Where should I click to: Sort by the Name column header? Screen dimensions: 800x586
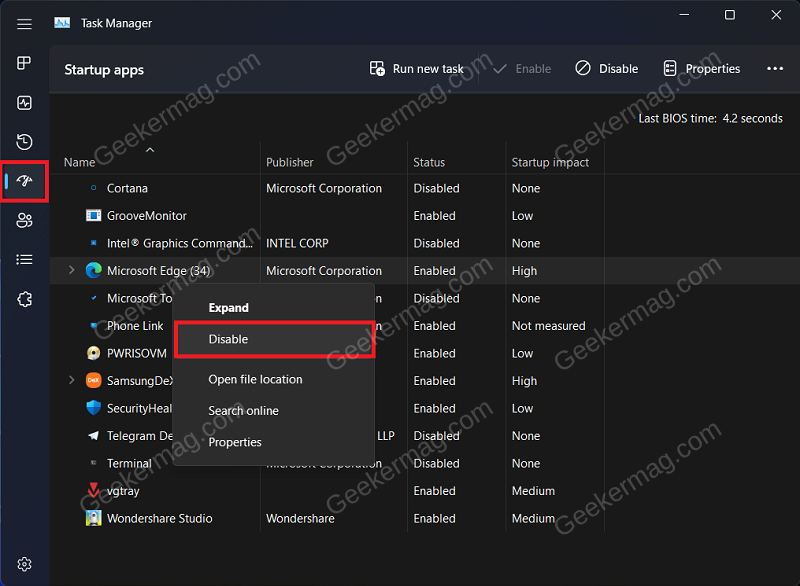pos(80,162)
